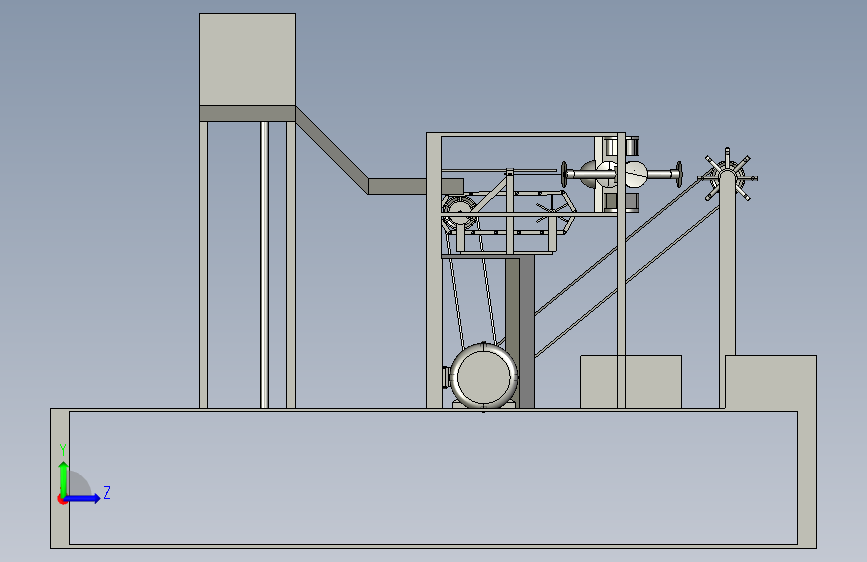The image size is (867, 562).
Task: Select the leftmost leg of the hopper tower
Action: coord(203,265)
